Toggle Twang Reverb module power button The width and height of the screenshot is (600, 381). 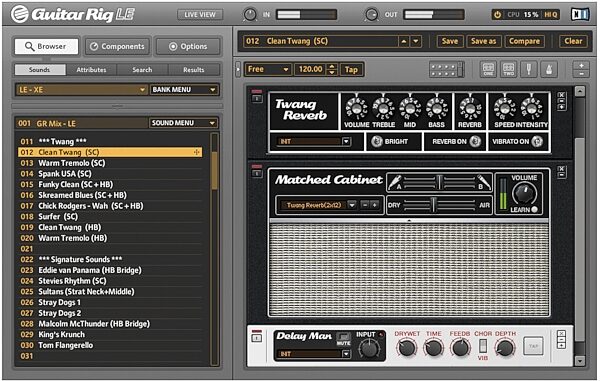[257, 98]
